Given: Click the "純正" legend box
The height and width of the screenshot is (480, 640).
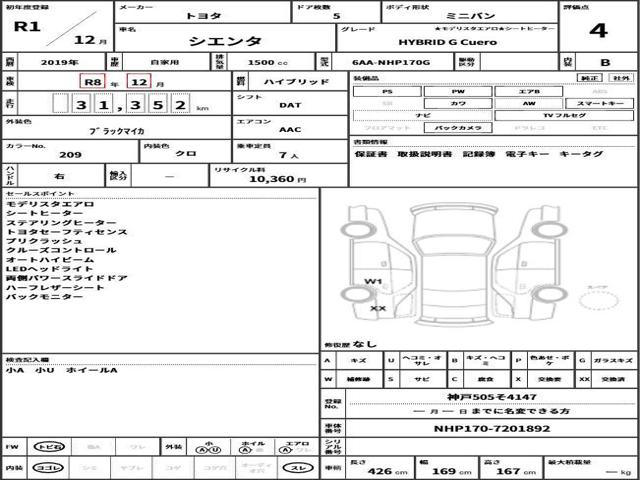Looking at the screenshot, I should (590, 78).
